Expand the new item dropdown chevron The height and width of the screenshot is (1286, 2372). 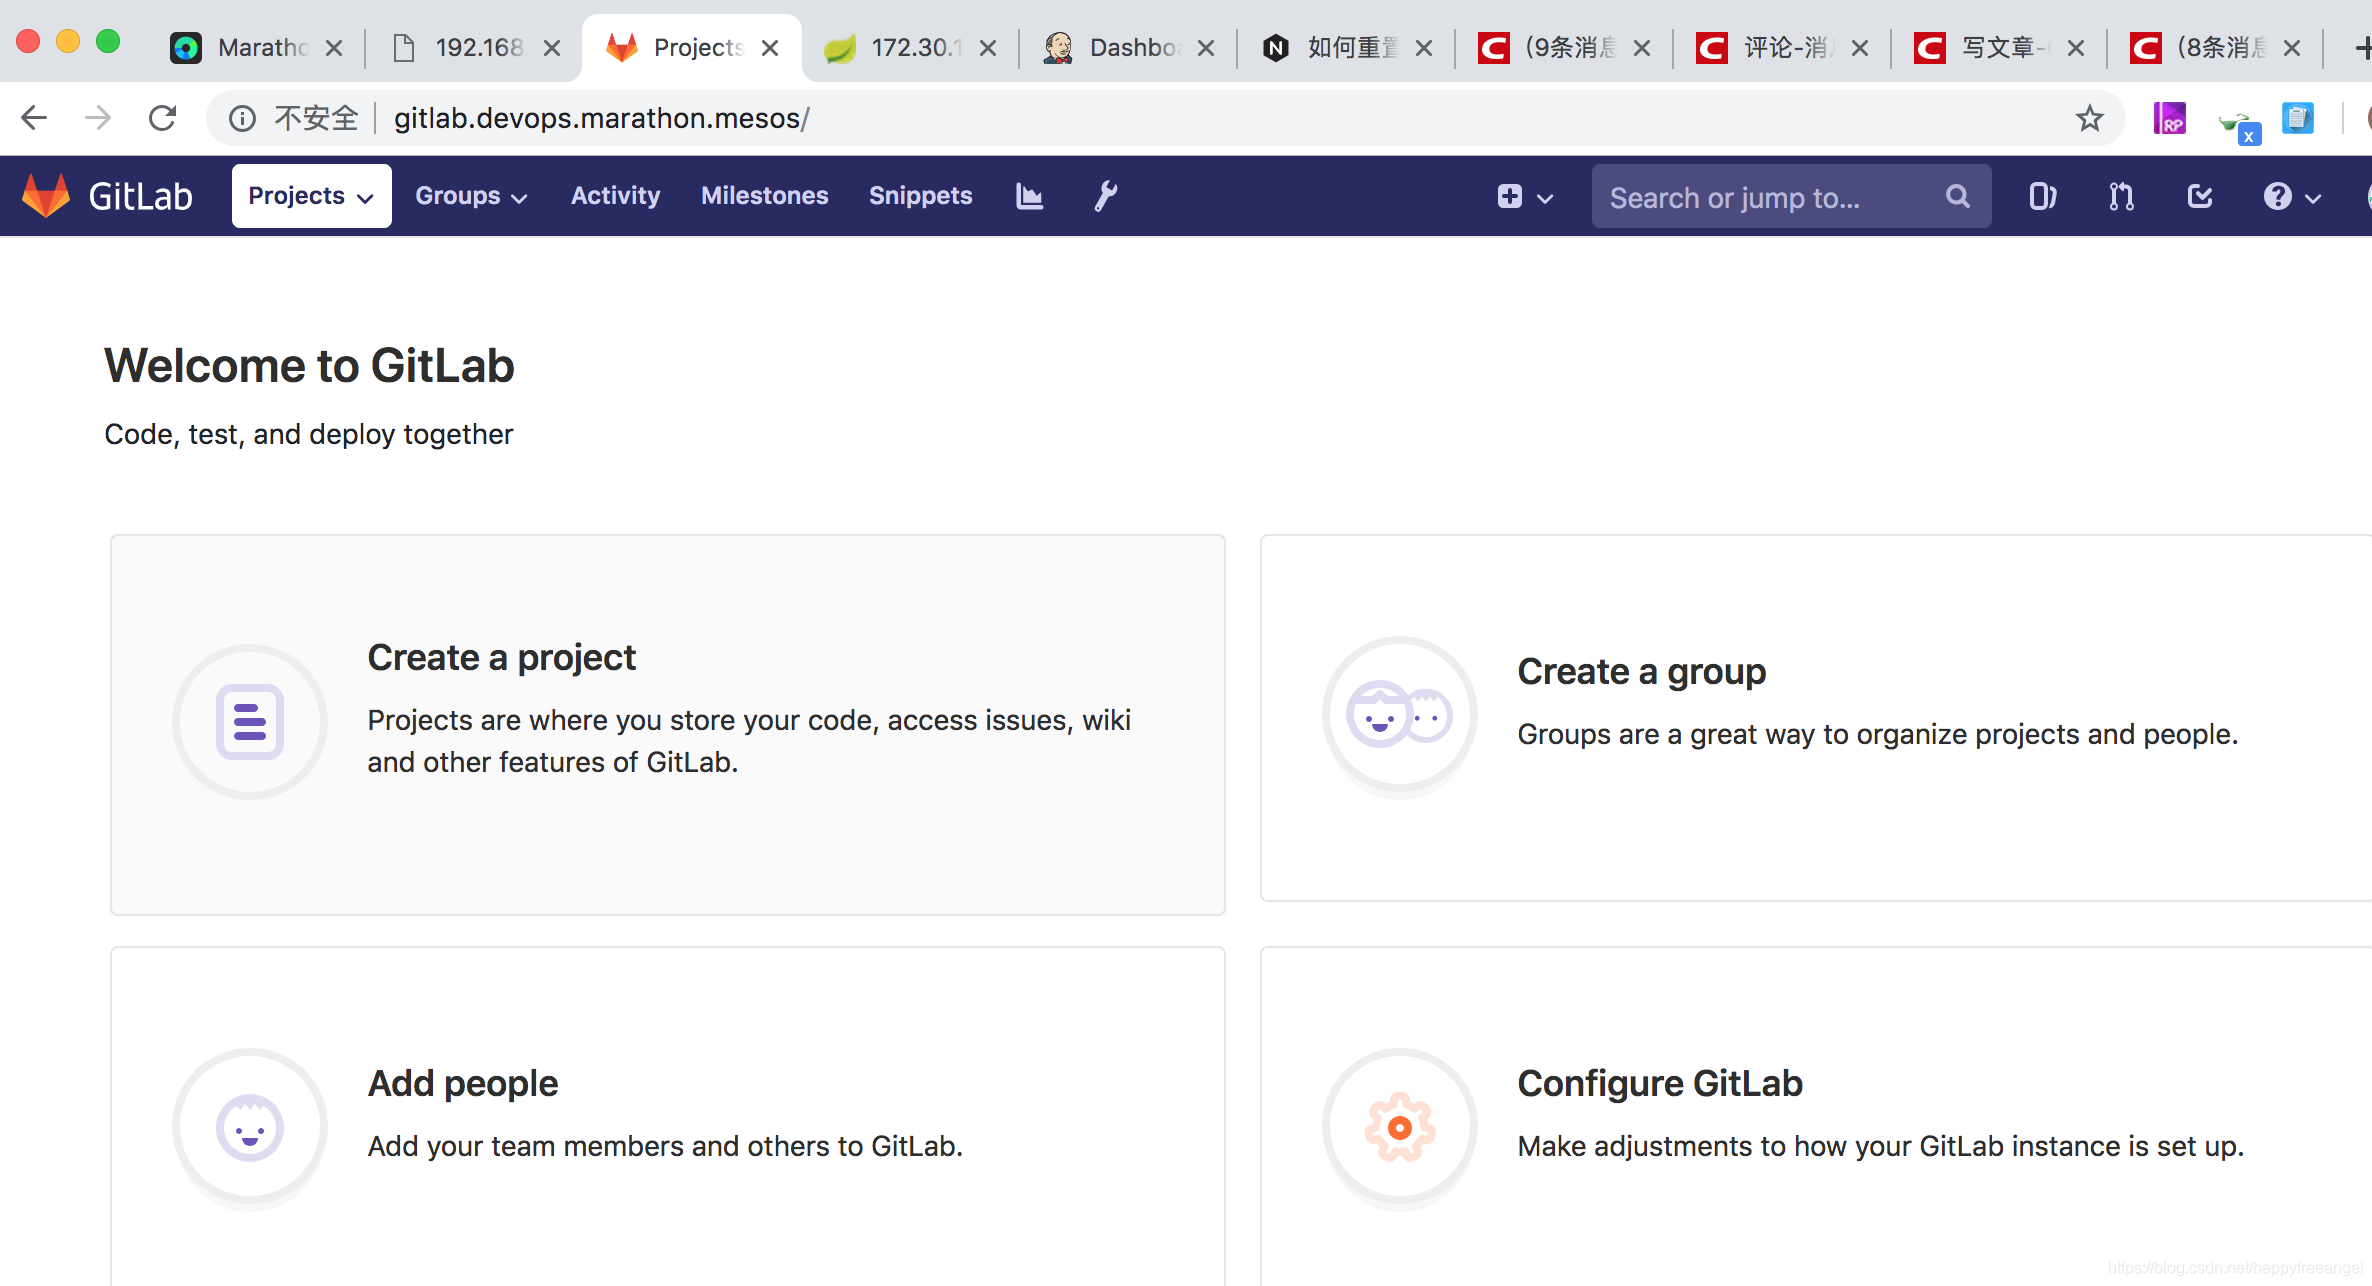coord(1545,198)
